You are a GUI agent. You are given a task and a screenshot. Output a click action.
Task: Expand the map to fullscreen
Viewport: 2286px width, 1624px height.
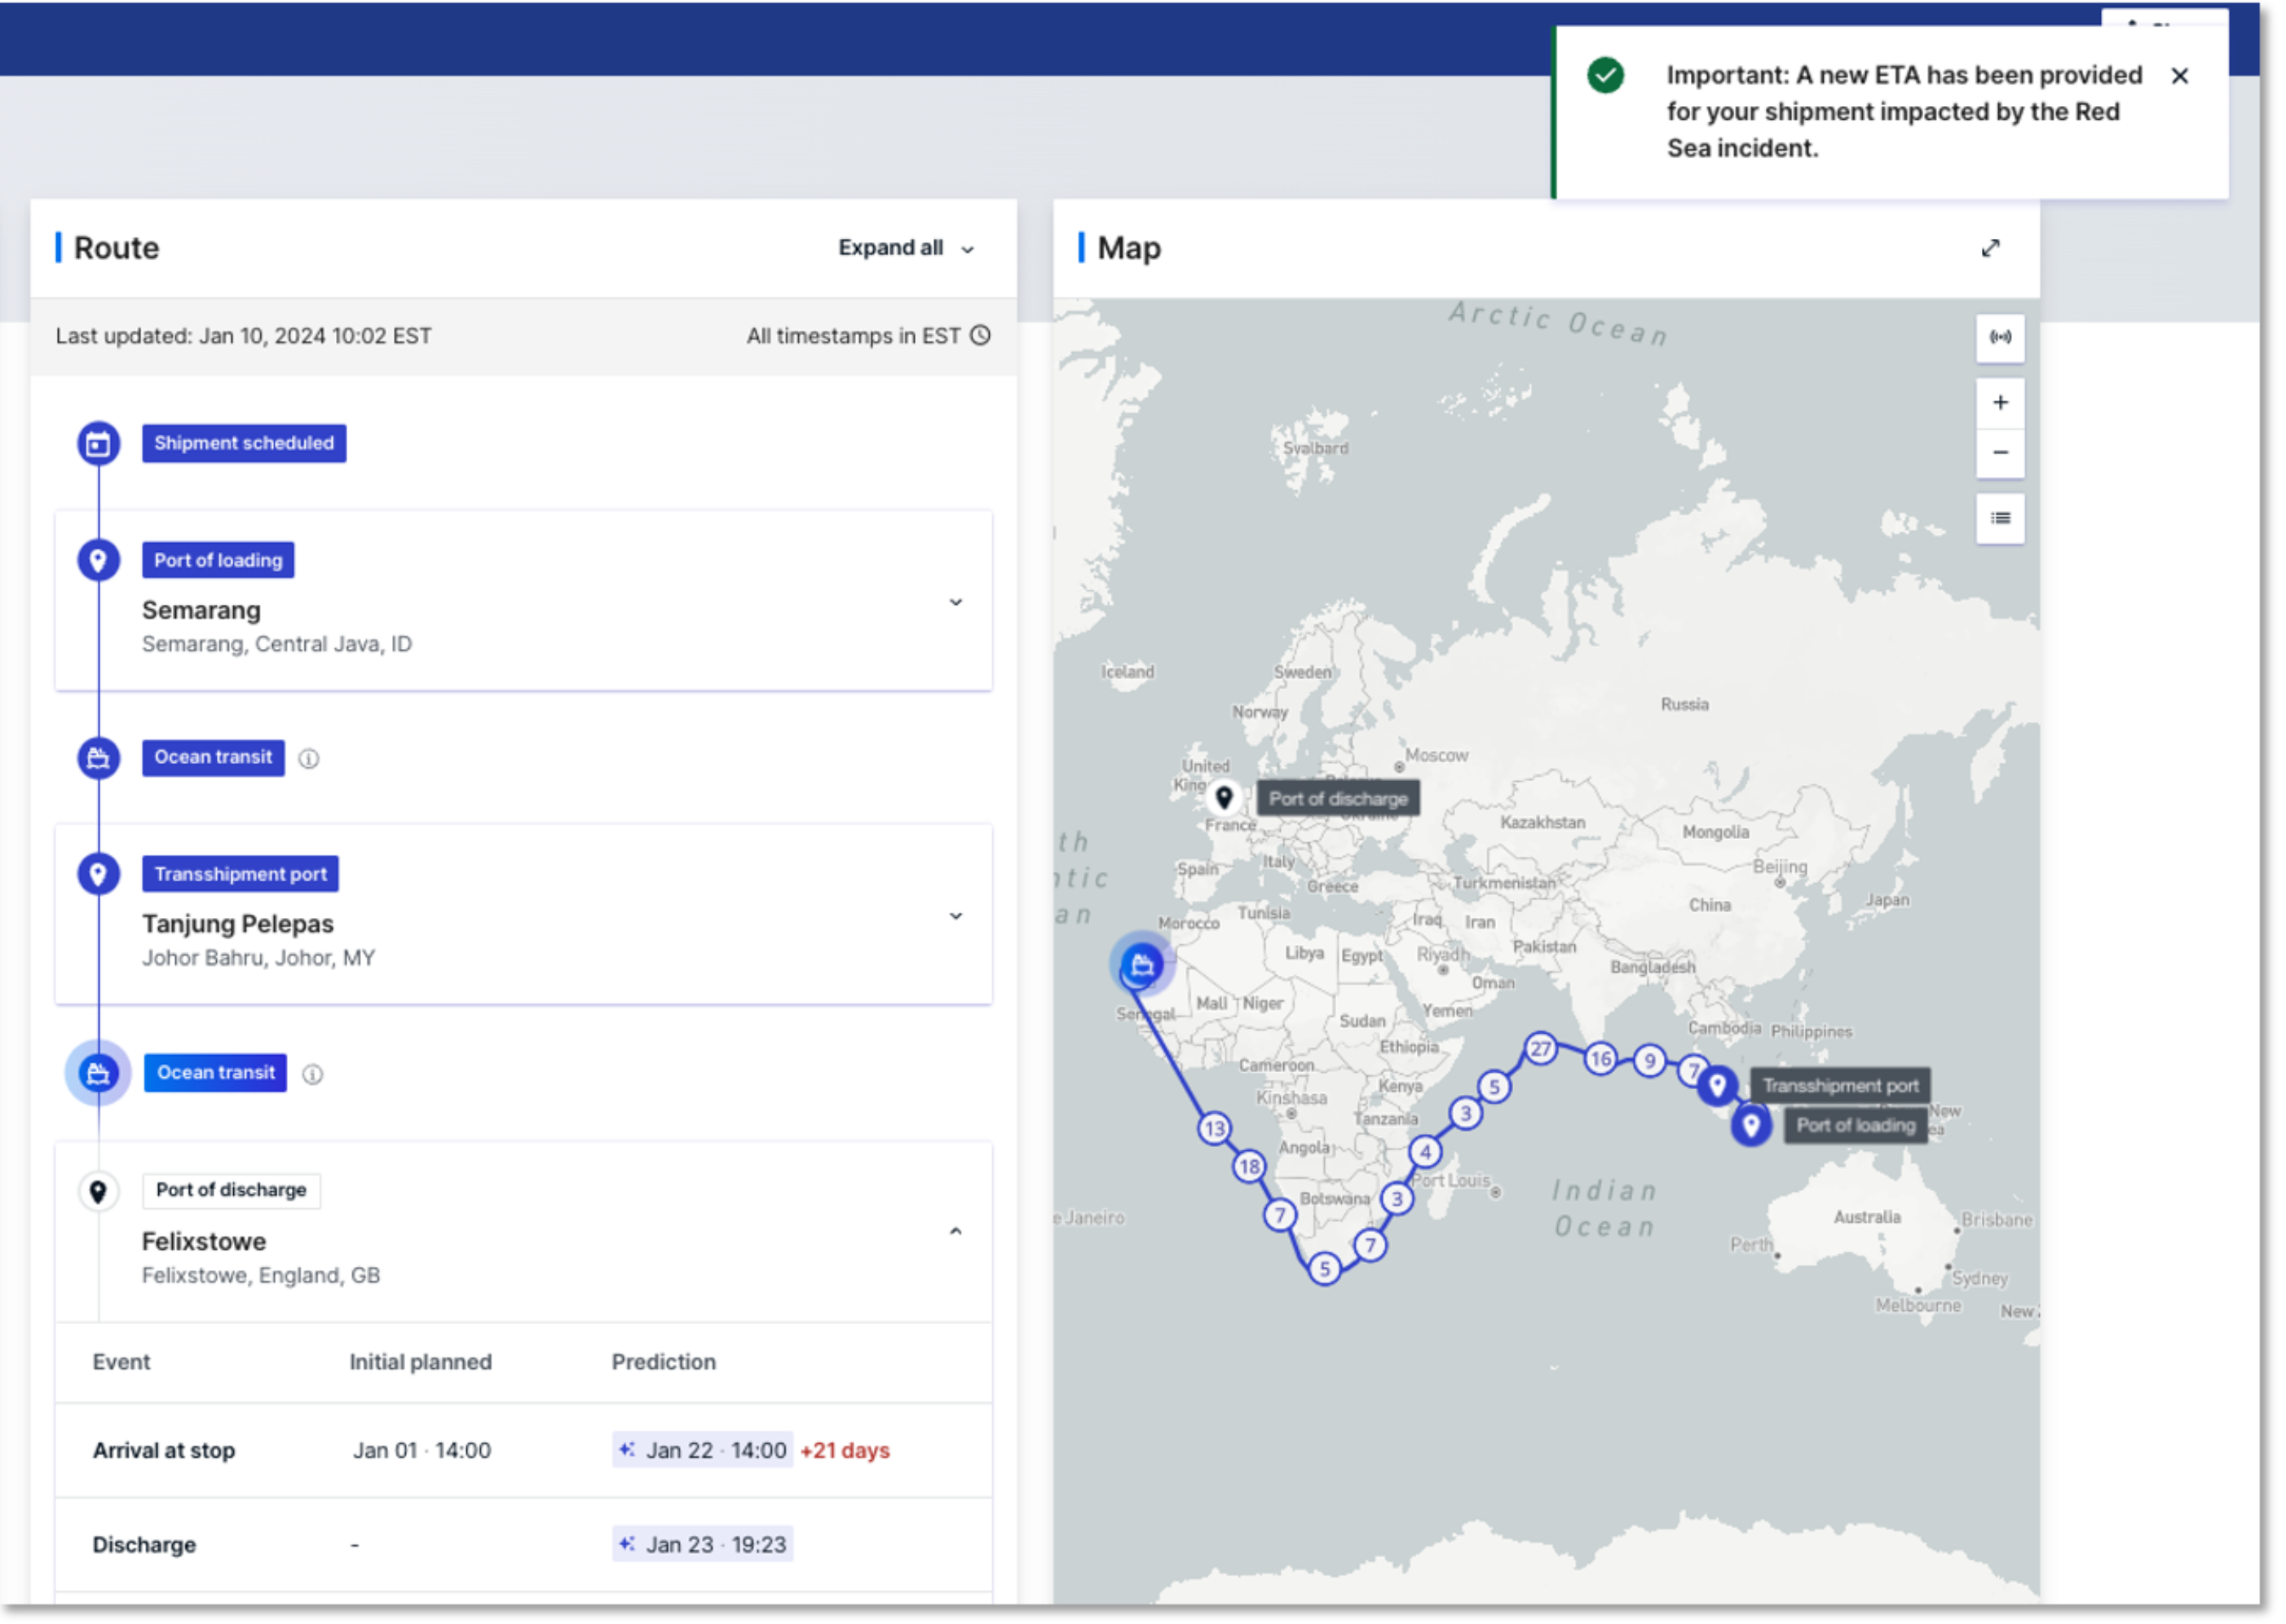tap(1991, 248)
